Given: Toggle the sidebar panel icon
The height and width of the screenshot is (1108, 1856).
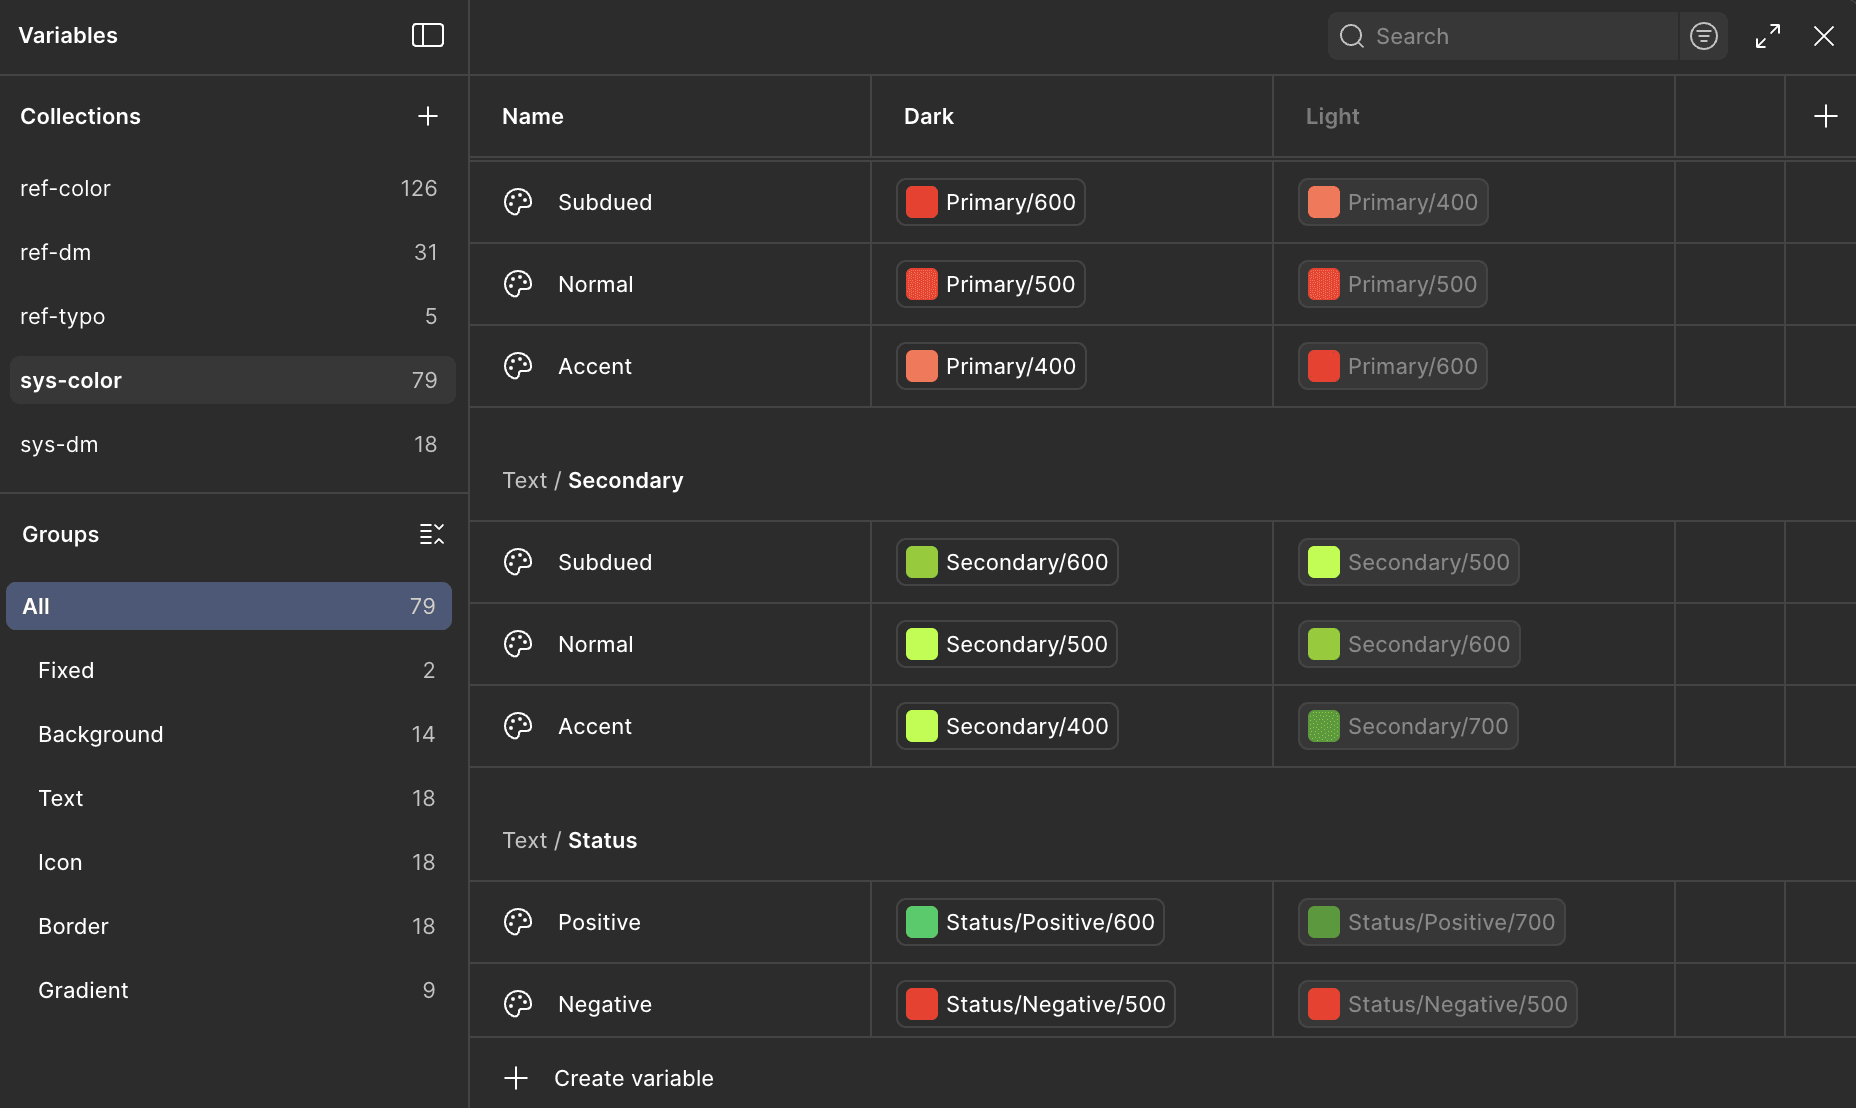Looking at the screenshot, I should (x=428, y=36).
